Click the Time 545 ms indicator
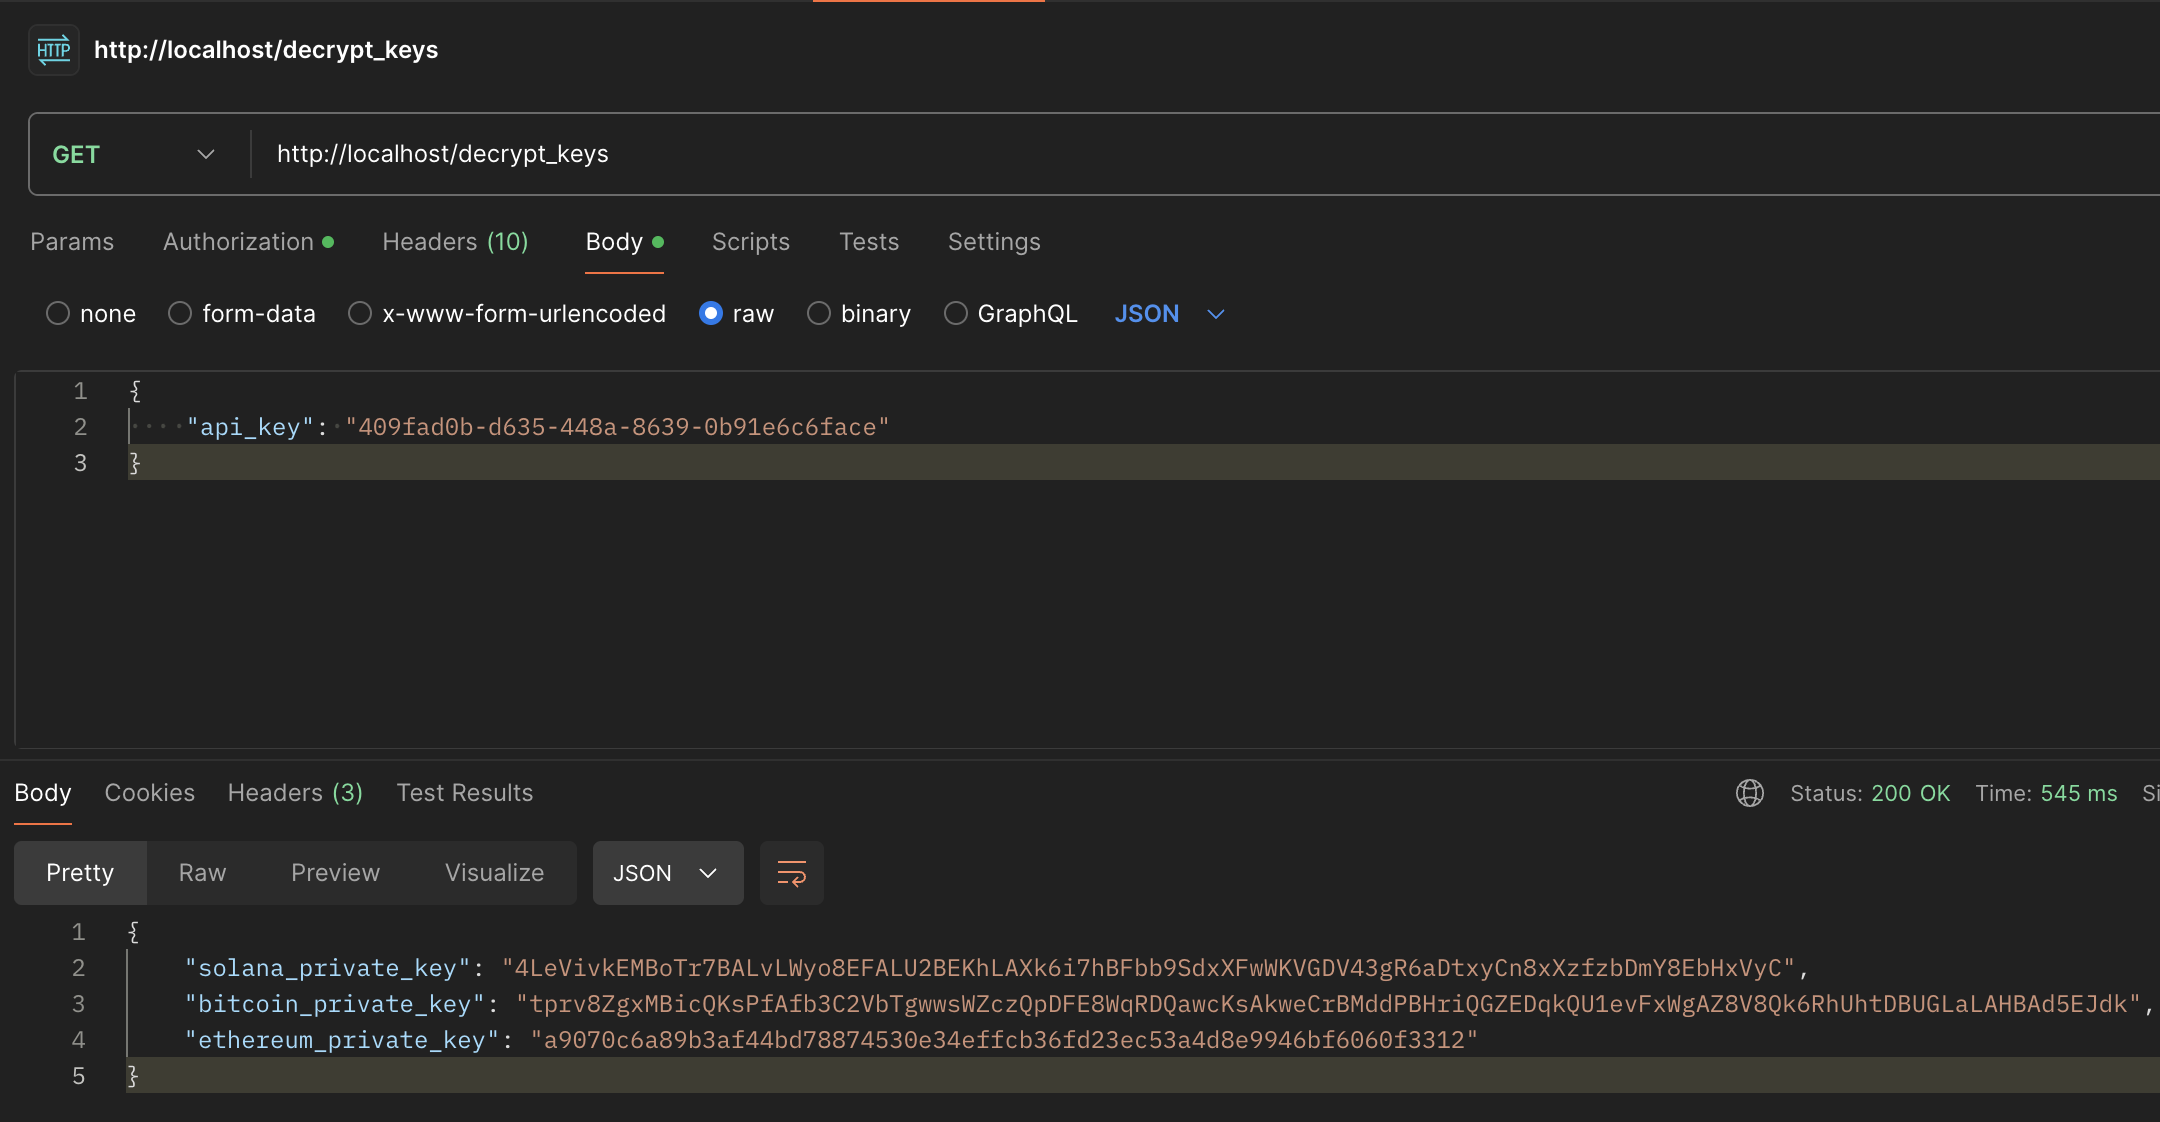Image resolution: width=2160 pixels, height=1122 pixels. 2046,793
